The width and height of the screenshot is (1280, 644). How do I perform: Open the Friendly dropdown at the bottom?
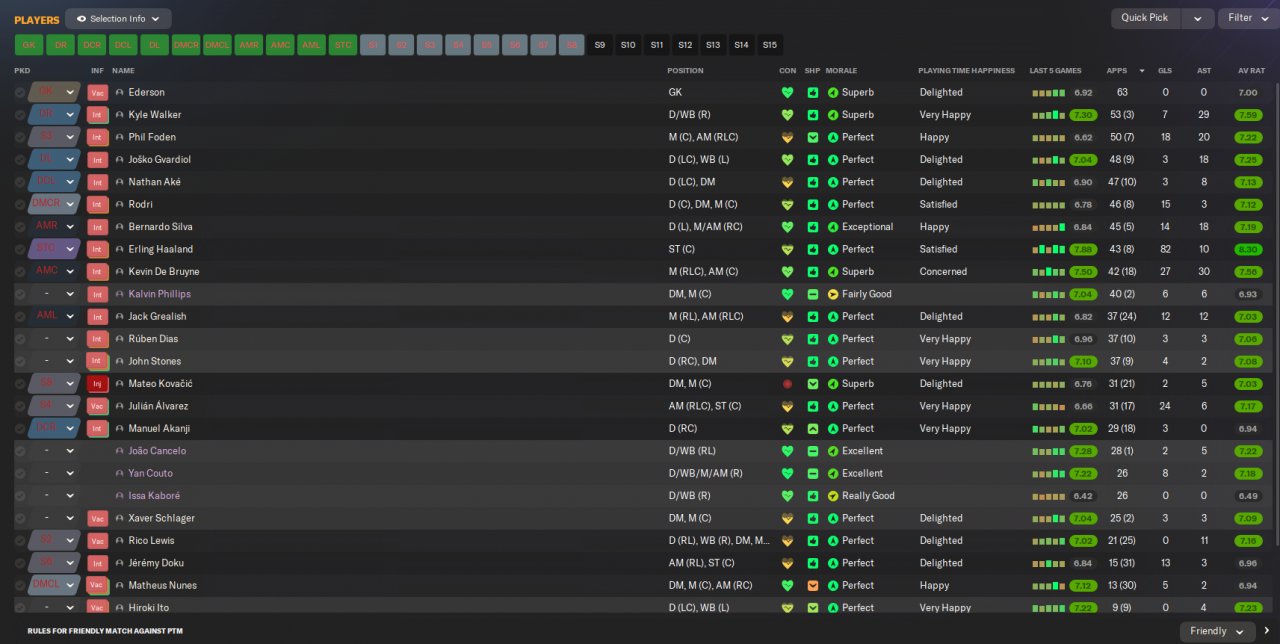coord(1218,631)
